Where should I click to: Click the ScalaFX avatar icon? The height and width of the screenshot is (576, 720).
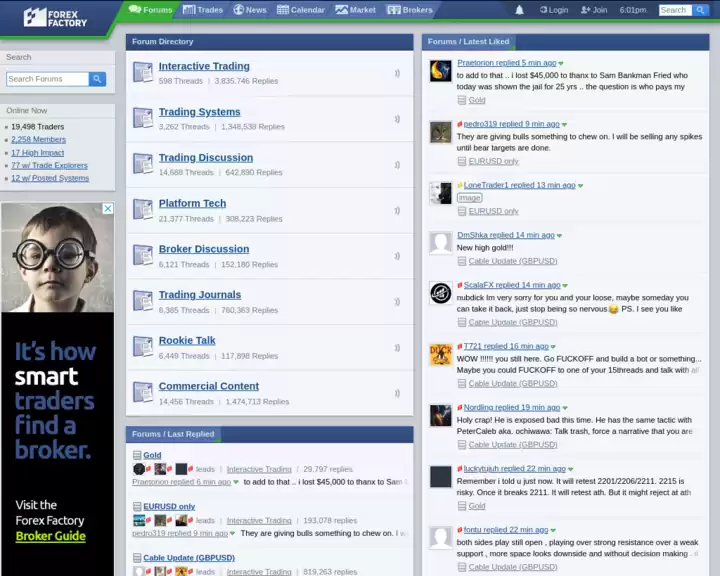[x=441, y=293]
